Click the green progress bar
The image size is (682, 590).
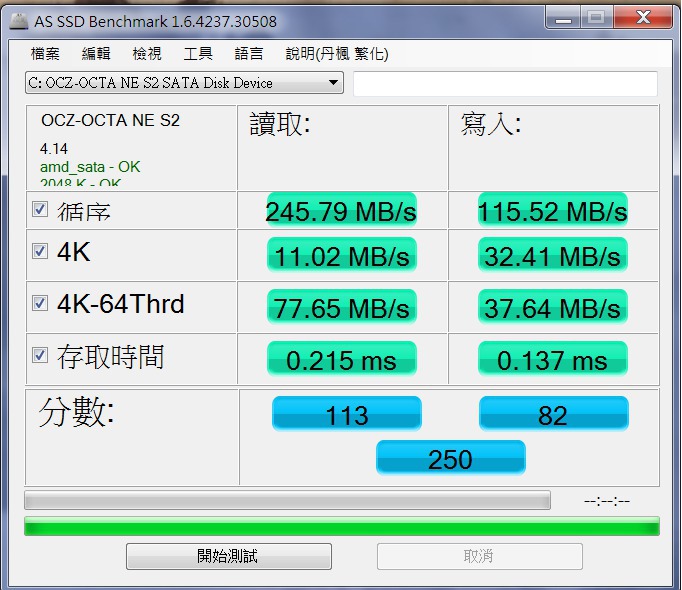point(342,526)
